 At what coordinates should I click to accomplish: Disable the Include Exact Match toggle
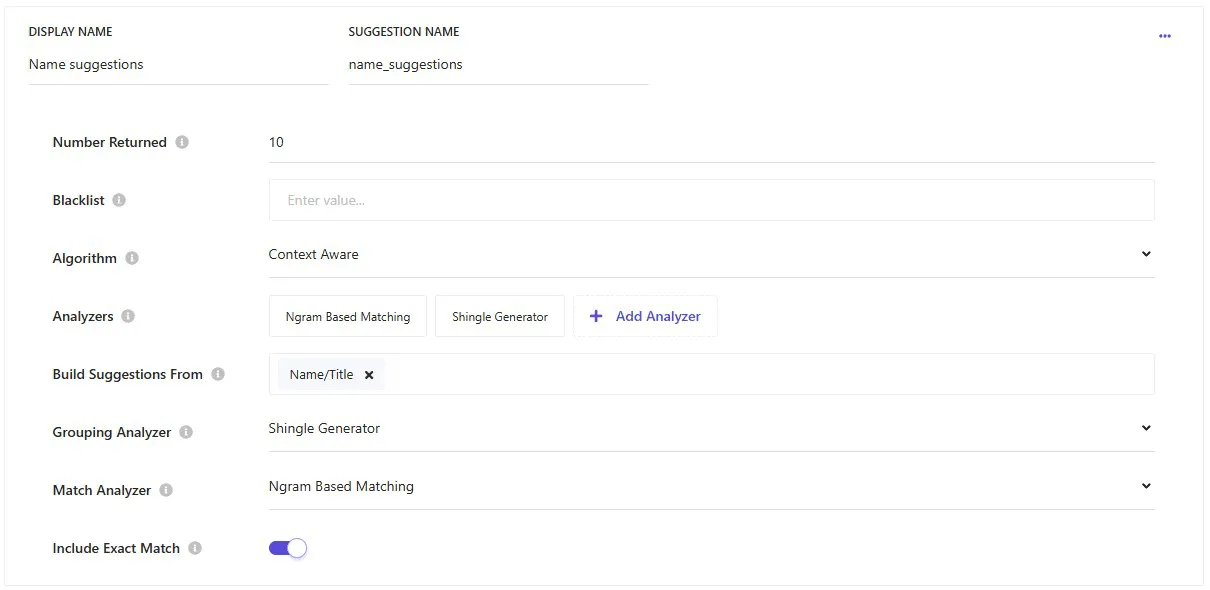tap(287, 548)
